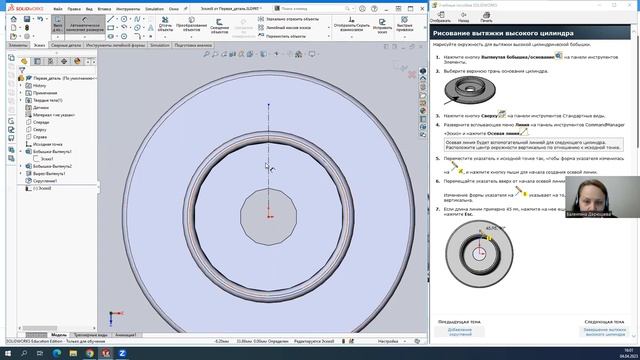
Task: Open dropdown next to Line tool
Action: [x=117, y=19]
